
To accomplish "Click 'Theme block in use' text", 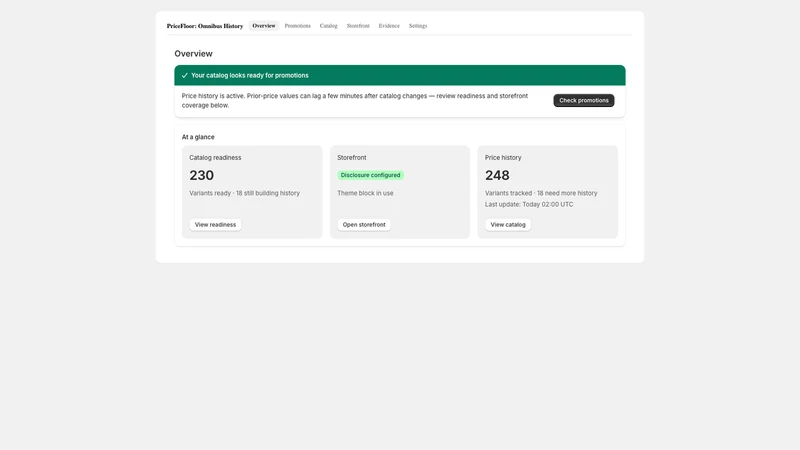I will click(x=365, y=193).
